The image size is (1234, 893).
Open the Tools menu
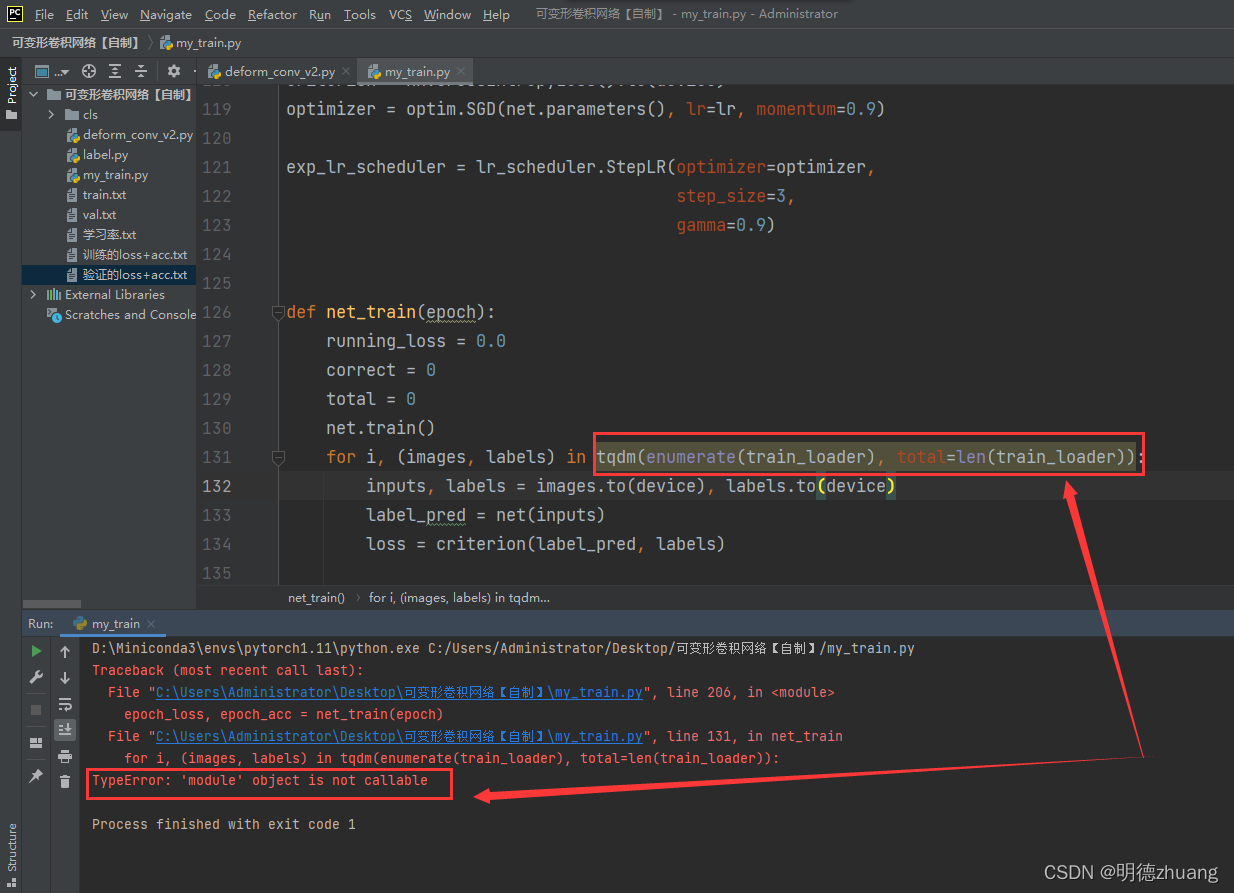(359, 14)
